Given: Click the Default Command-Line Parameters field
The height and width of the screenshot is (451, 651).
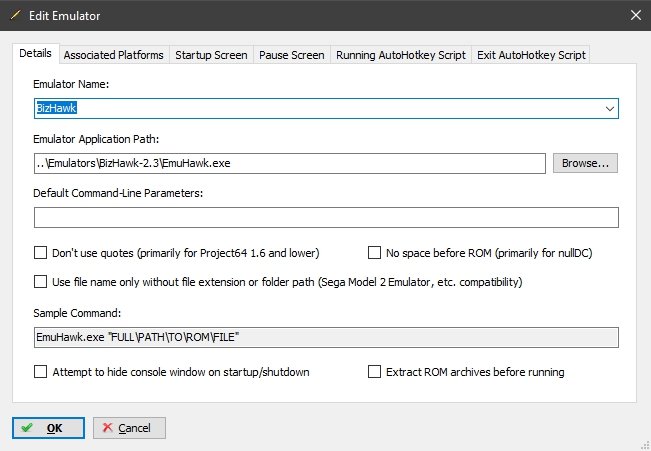Looking at the screenshot, I should click(326, 218).
